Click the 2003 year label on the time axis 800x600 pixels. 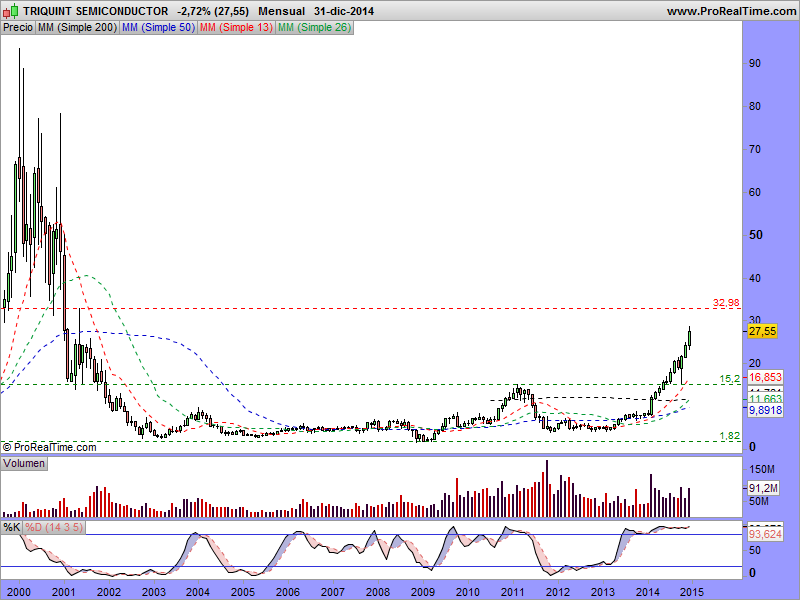point(154,592)
